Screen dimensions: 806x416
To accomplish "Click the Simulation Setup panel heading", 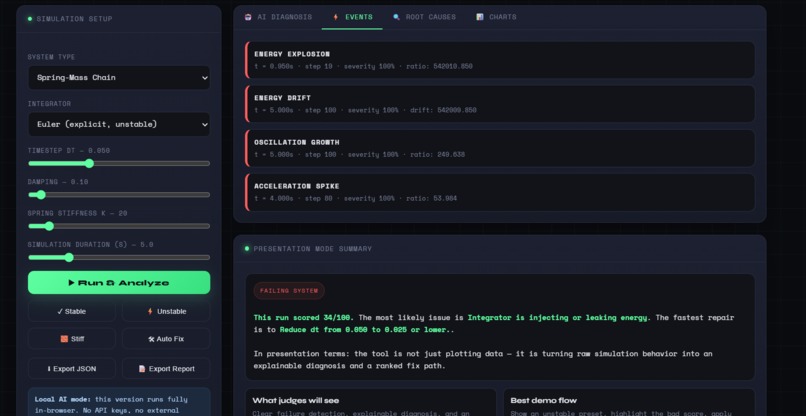I will click(x=74, y=19).
